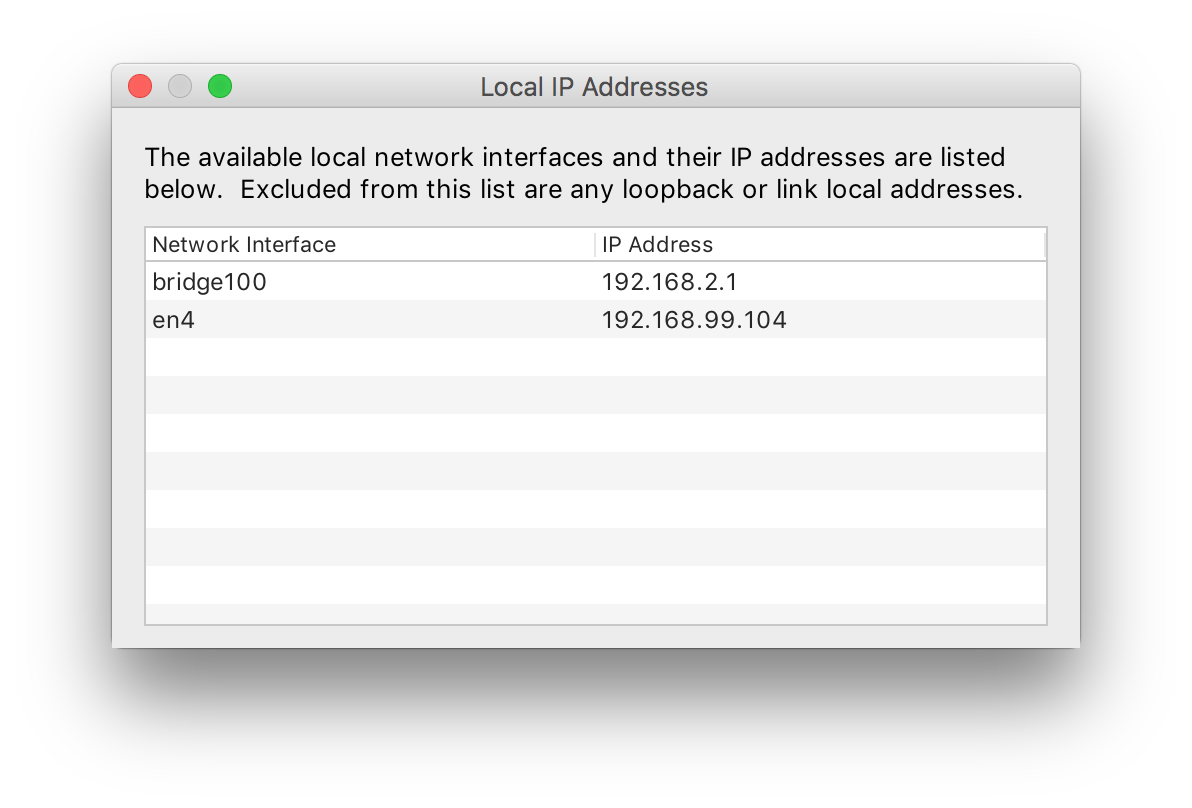This screenshot has height=808, width=1192.
Task: Click the word "below" in the description
Action: pos(182,190)
